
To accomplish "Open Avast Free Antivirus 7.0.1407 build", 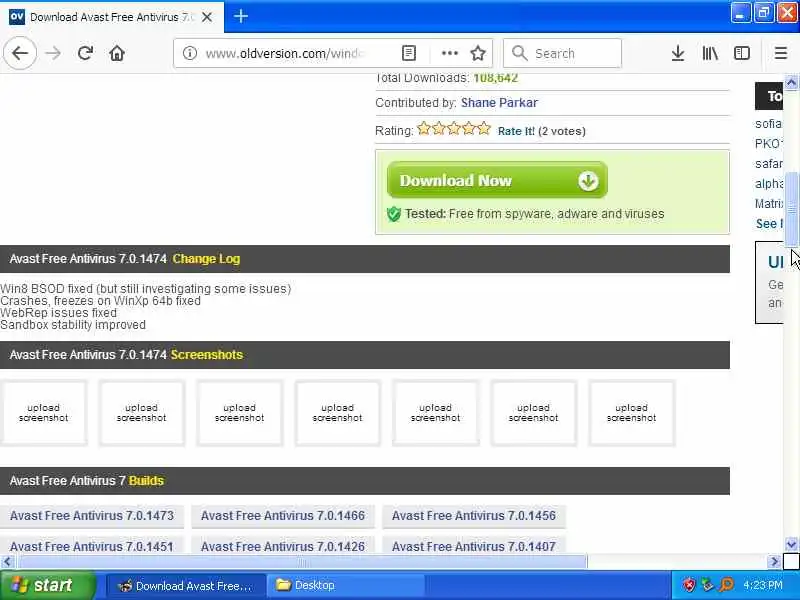I will tap(474, 546).
